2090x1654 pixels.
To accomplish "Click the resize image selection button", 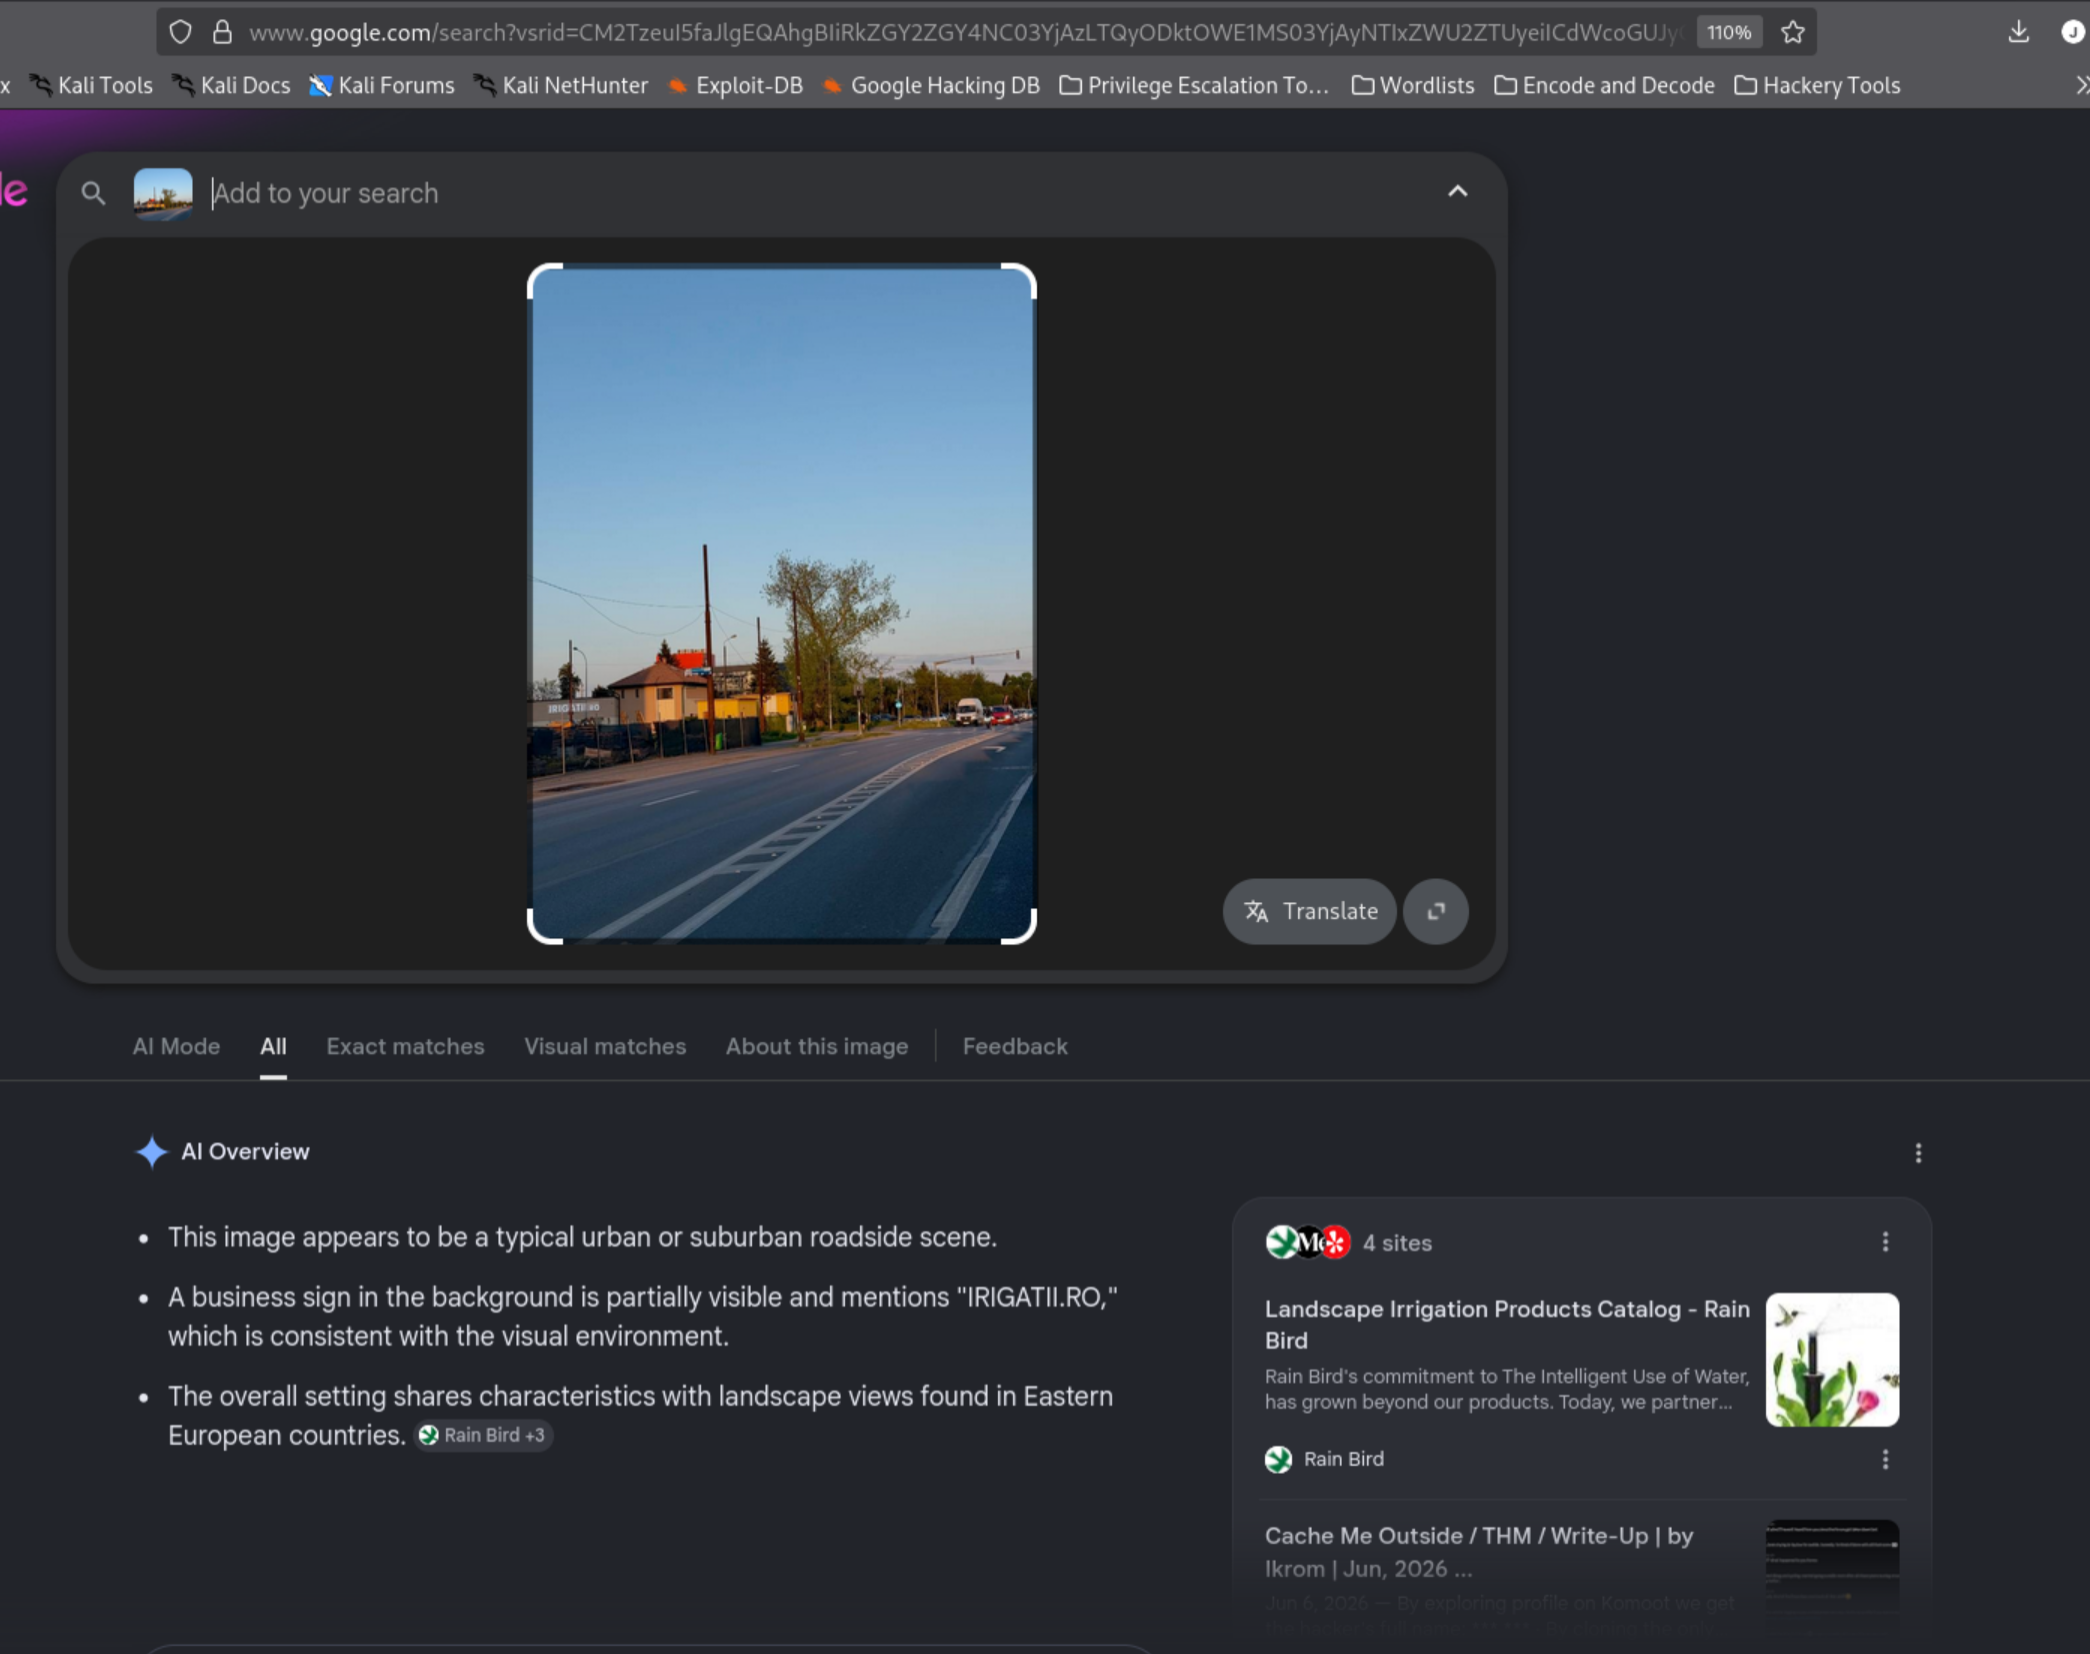I will tap(1436, 911).
